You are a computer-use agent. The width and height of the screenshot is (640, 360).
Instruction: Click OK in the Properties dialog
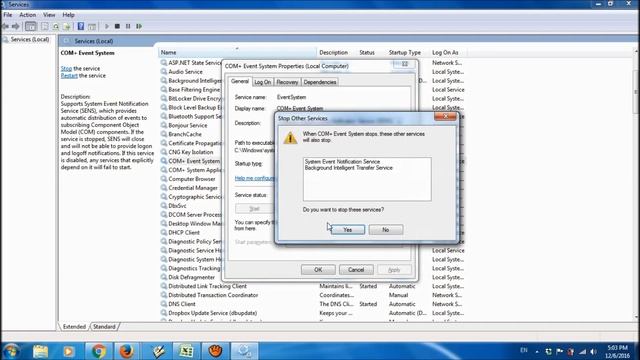click(318, 270)
